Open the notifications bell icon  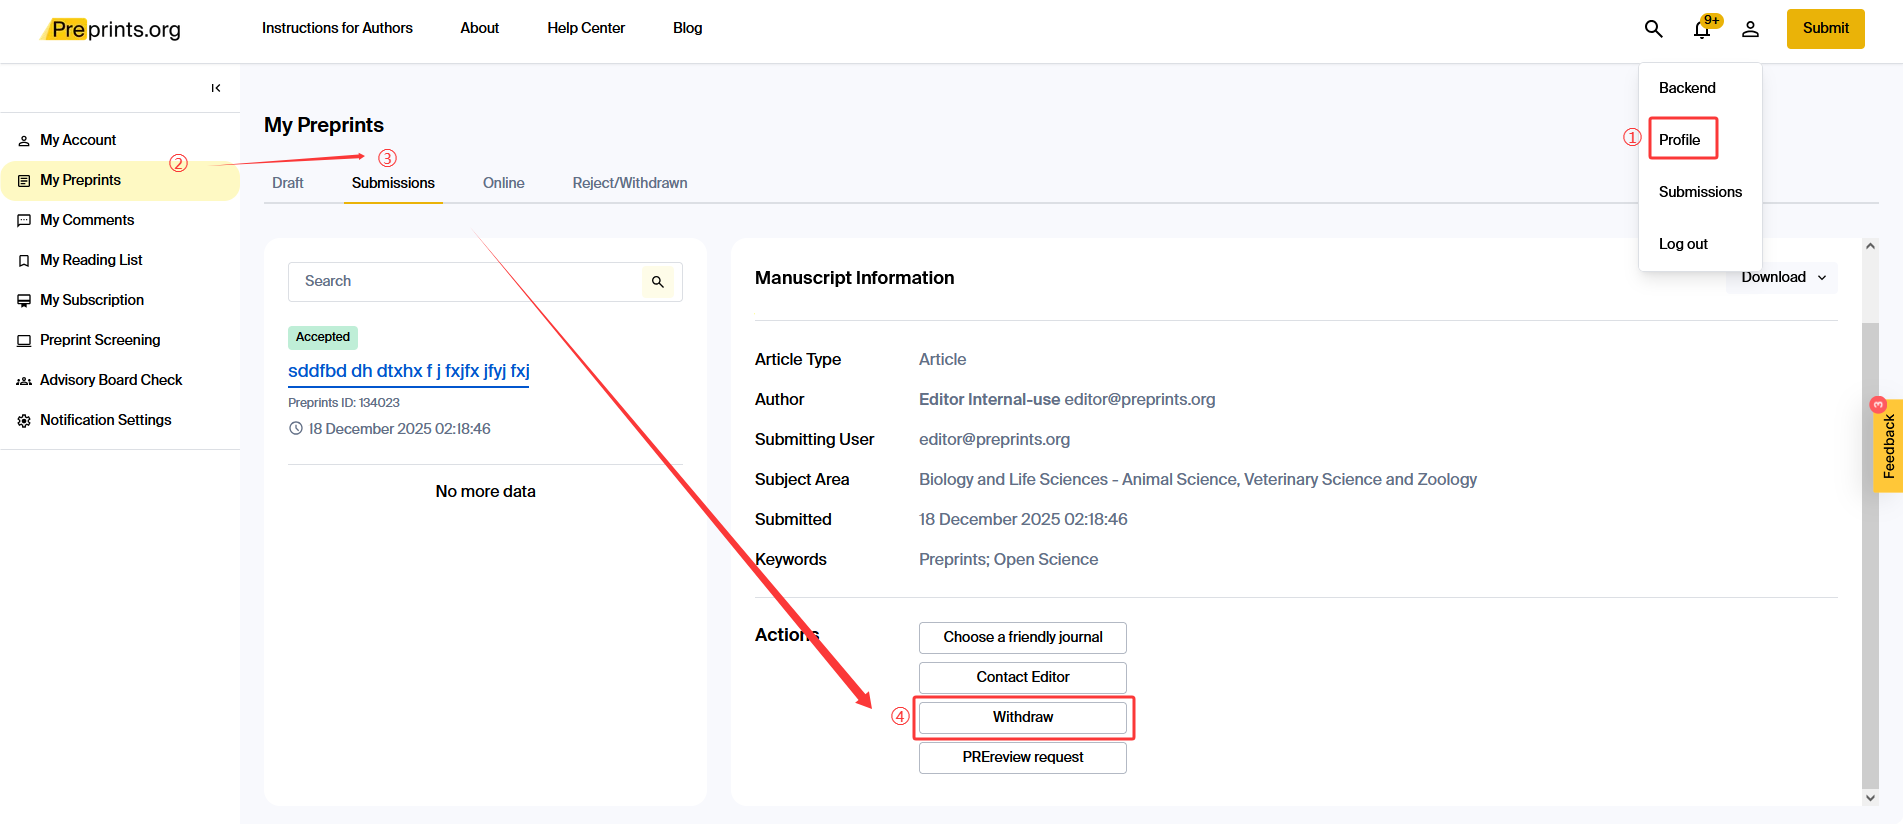click(1702, 29)
